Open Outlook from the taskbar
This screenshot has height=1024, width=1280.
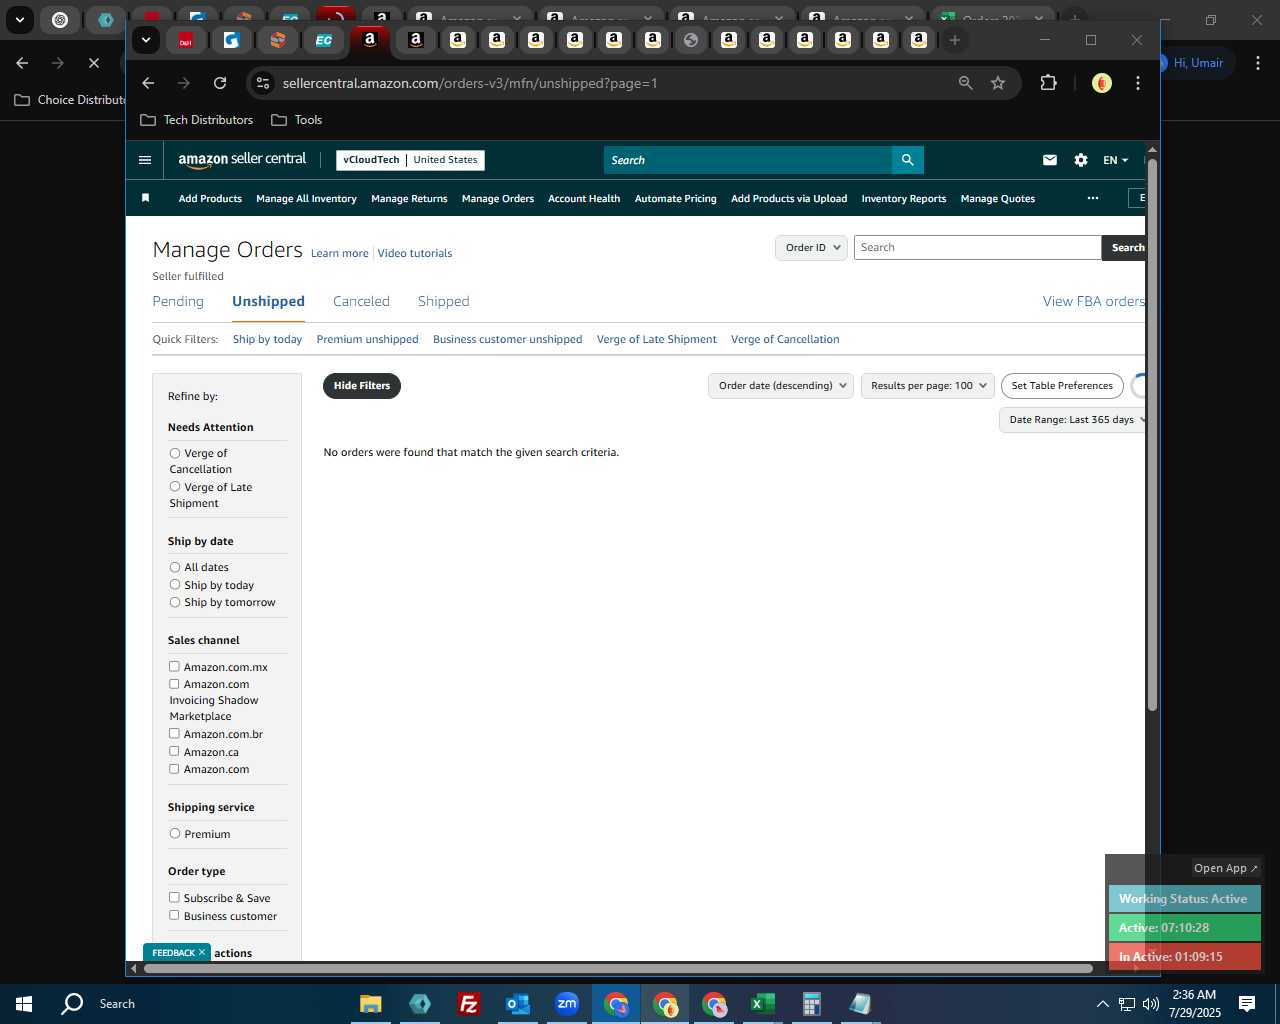pos(518,1004)
